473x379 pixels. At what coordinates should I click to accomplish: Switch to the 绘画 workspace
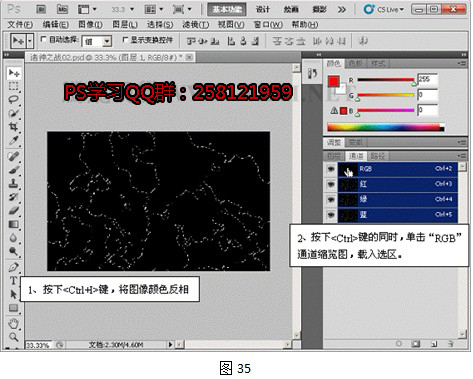tap(291, 9)
